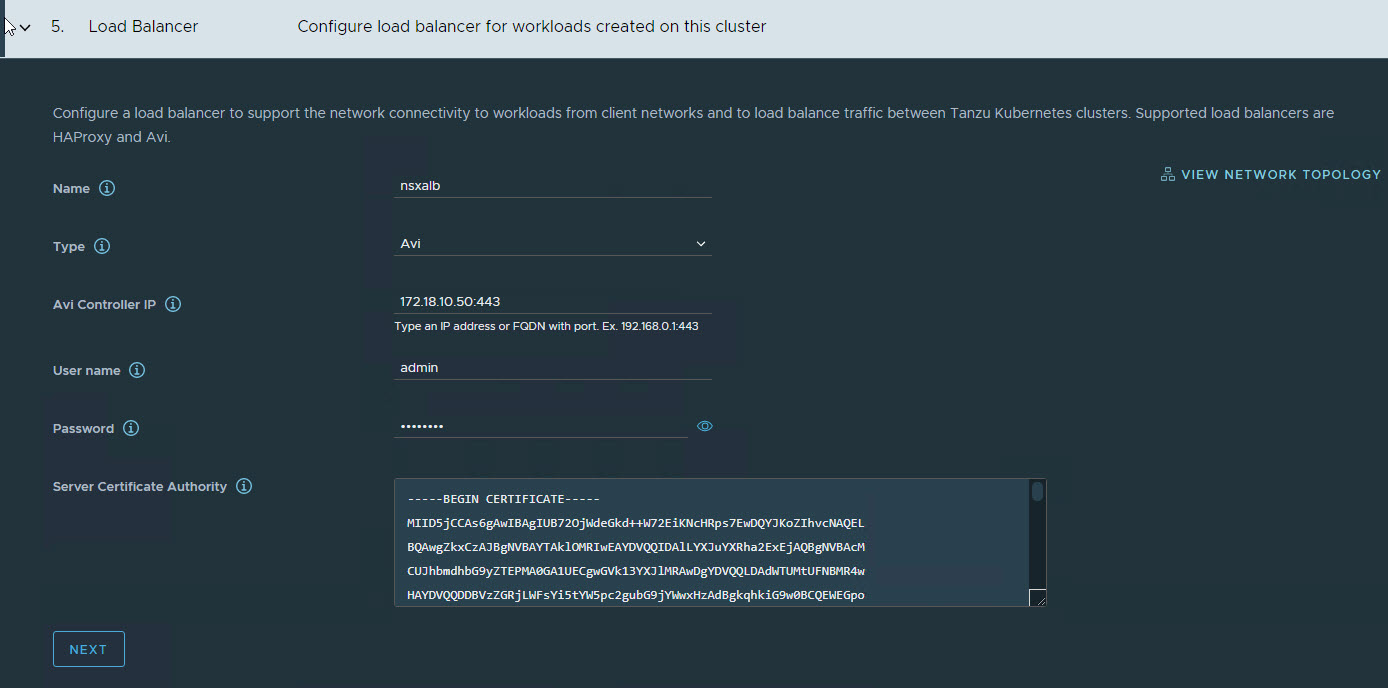This screenshot has width=1388, height=688.
Task: Select the Load Balancer step header title
Action: (143, 27)
